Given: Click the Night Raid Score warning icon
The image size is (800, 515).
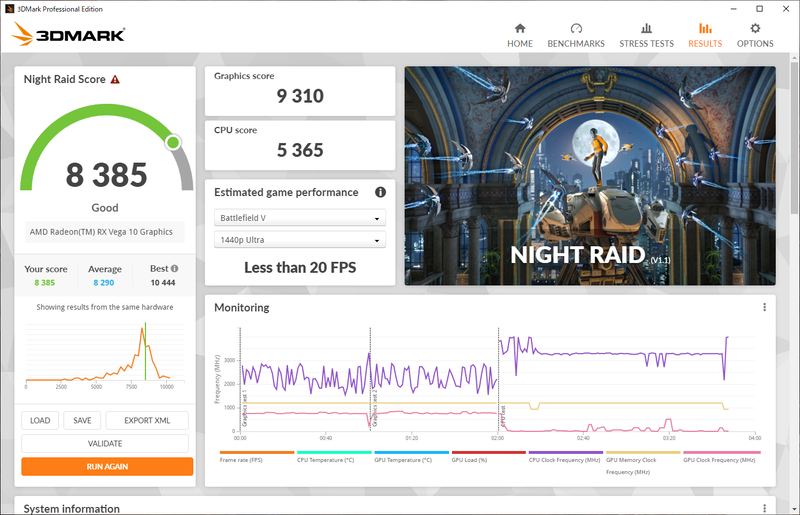Looking at the screenshot, I should click(x=115, y=80).
